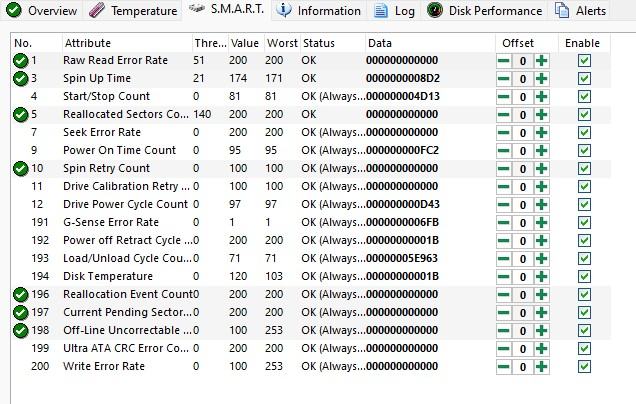Switch to the Log tab
The image size is (636, 404).
click(x=394, y=11)
